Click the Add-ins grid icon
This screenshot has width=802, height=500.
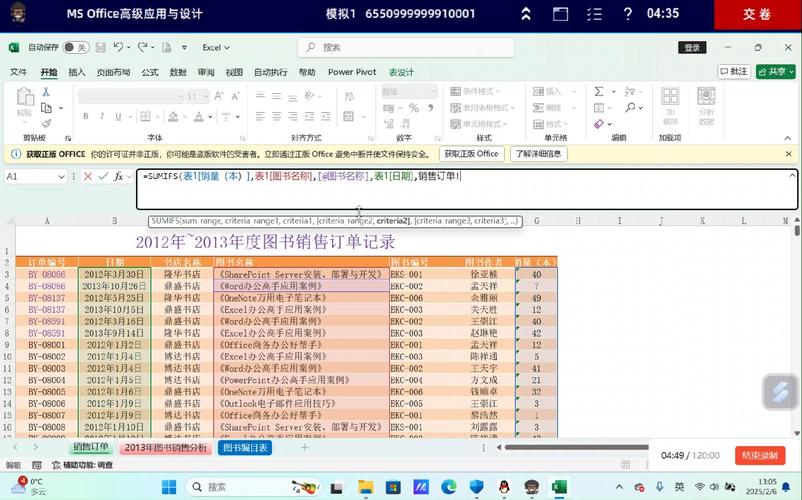tap(670, 96)
